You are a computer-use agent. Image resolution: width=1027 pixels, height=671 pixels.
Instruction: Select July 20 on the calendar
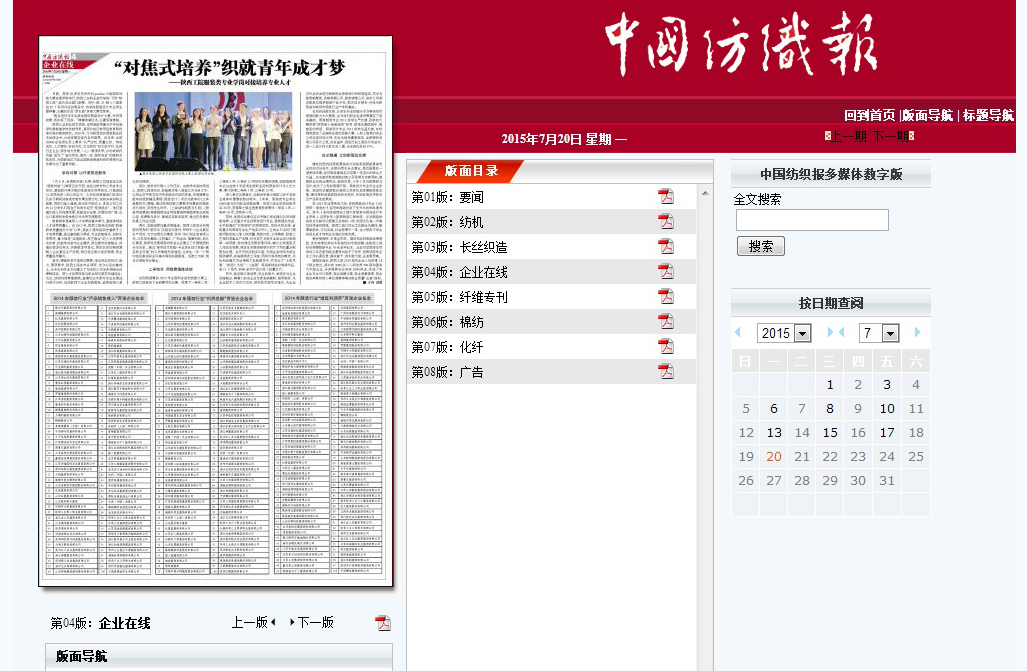coord(773,455)
